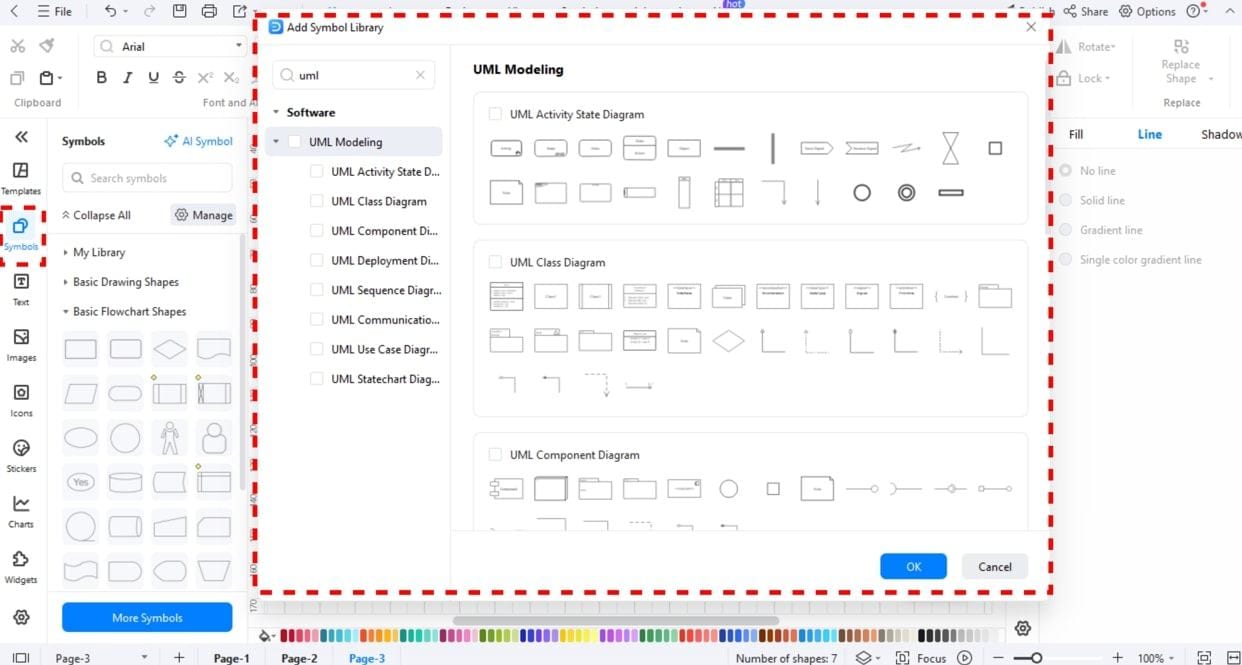
Task: Switch to the Shadow tab
Action: pyautogui.click(x=1221, y=134)
